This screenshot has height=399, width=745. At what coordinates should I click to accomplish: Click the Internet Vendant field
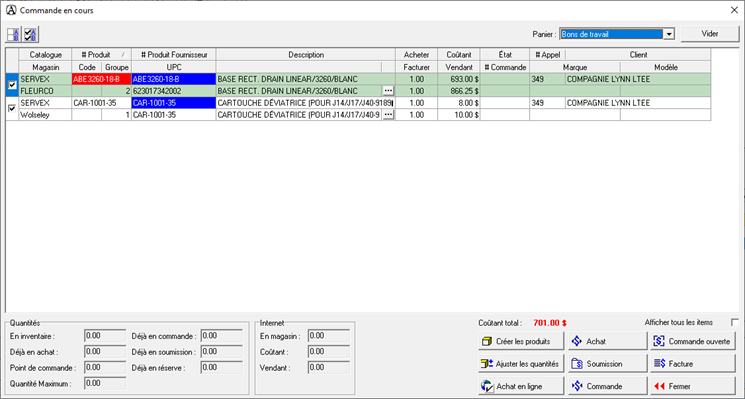pyautogui.click(x=329, y=368)
